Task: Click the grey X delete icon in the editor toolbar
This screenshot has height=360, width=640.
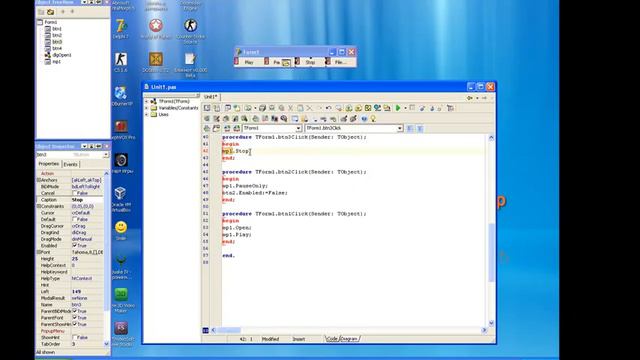Action: [x=309, y=108]
